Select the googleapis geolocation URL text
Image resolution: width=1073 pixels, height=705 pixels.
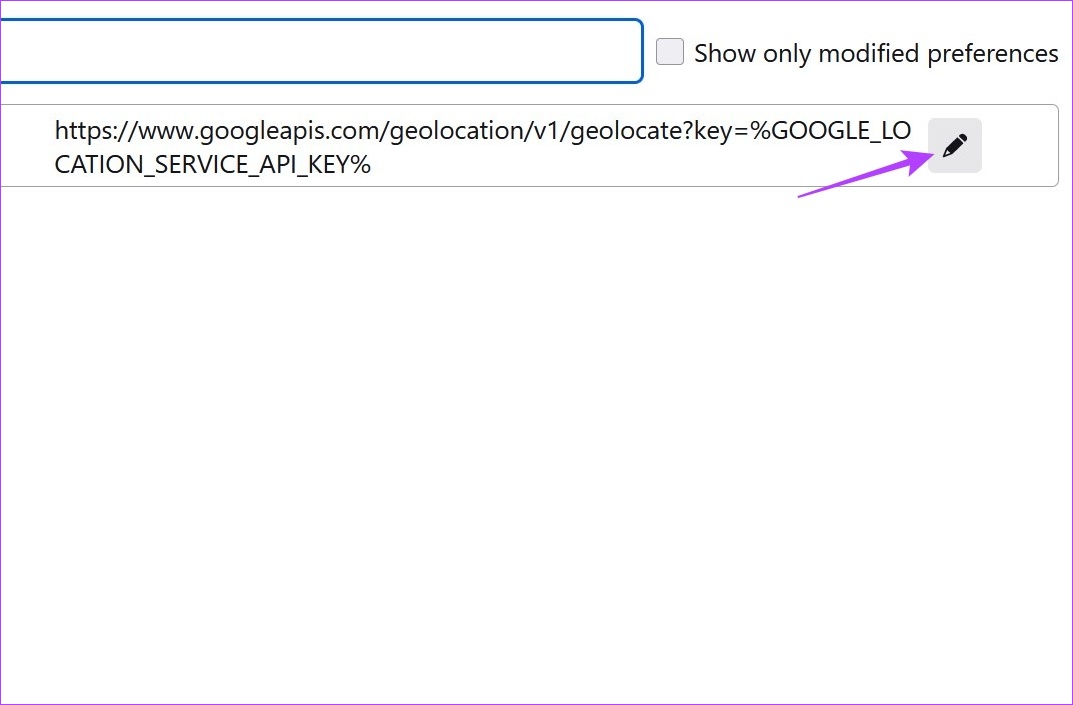tap(482, 130)
